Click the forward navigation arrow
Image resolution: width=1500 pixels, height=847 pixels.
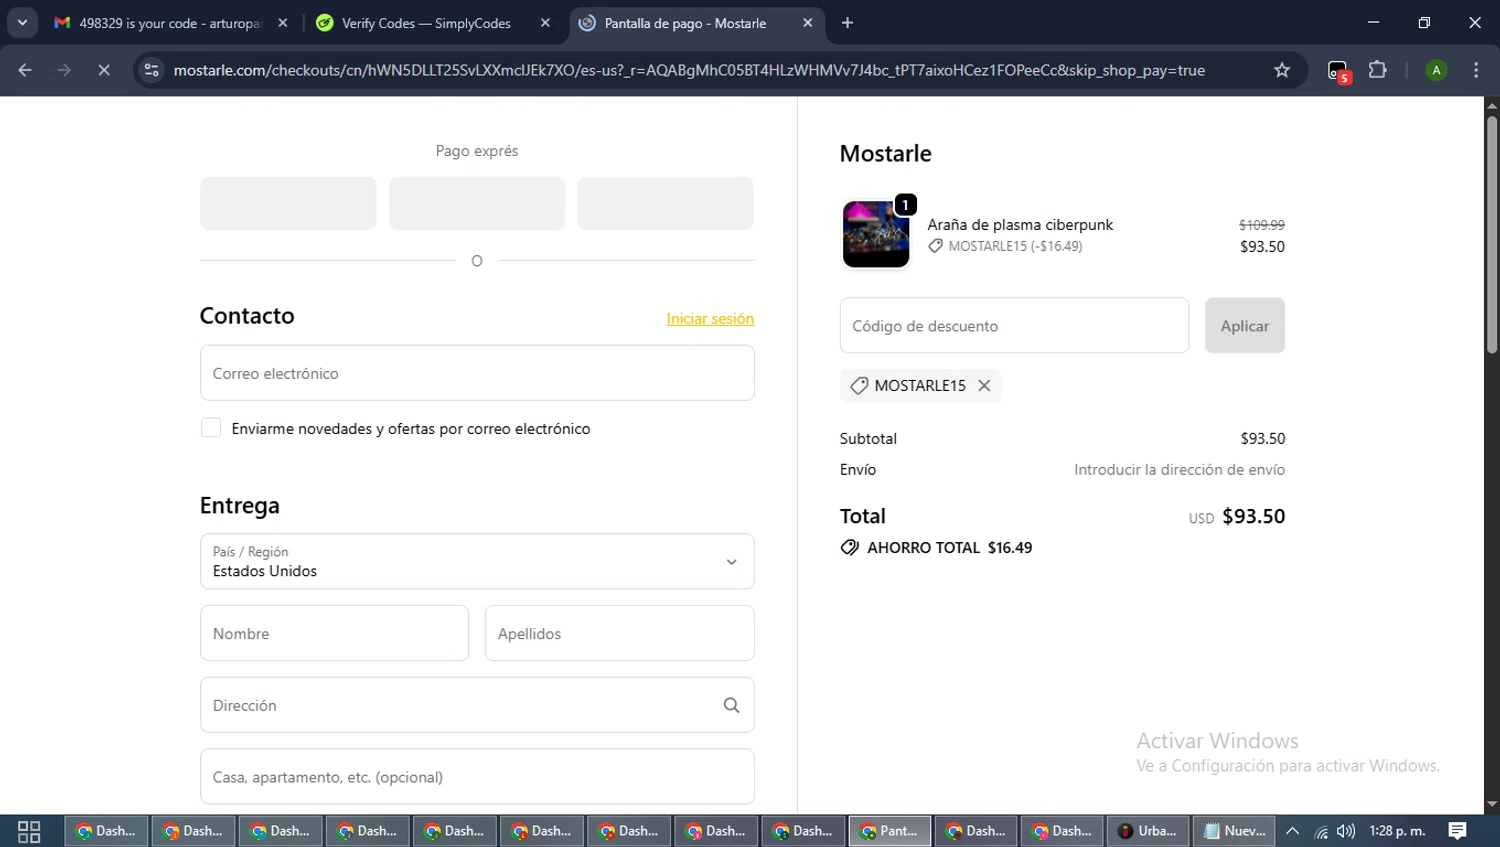click(x=64, y=70)
